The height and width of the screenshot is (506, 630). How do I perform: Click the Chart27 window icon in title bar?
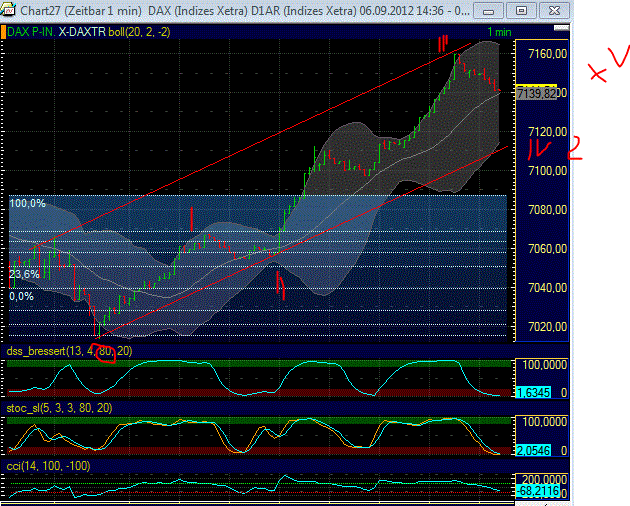tap(8, 10)
